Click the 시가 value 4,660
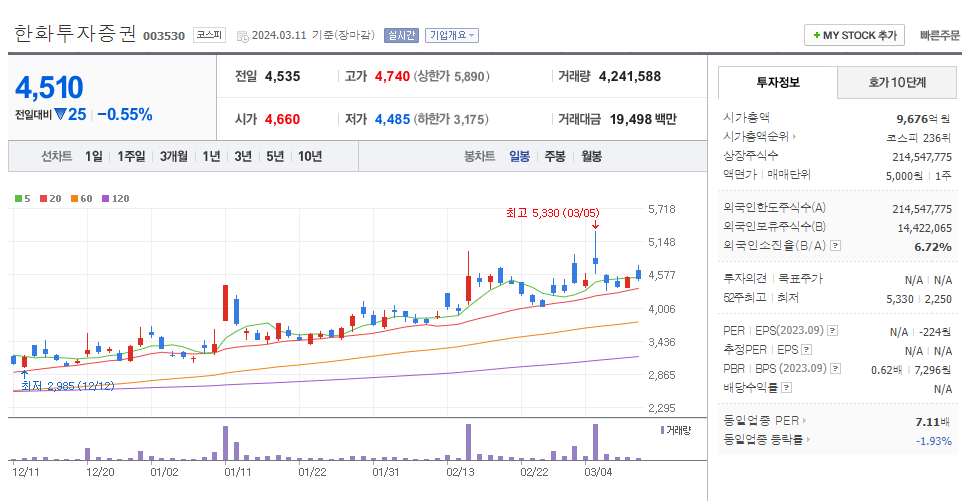 (282, 119)
